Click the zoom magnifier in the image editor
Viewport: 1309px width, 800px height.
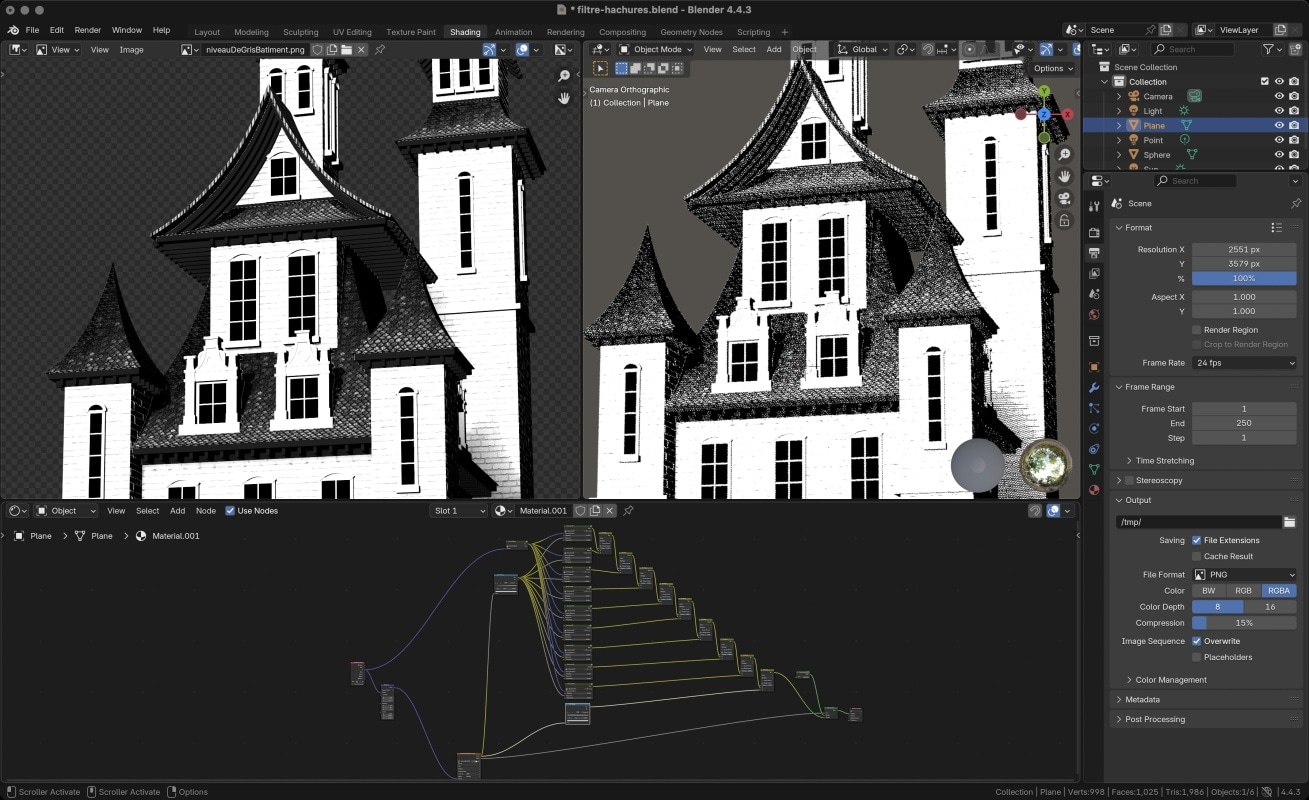tap(564, 76)
